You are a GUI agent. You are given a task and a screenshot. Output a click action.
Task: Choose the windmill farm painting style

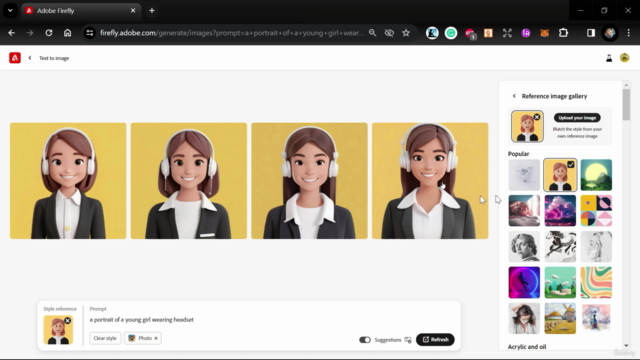[x=560, y=318]
